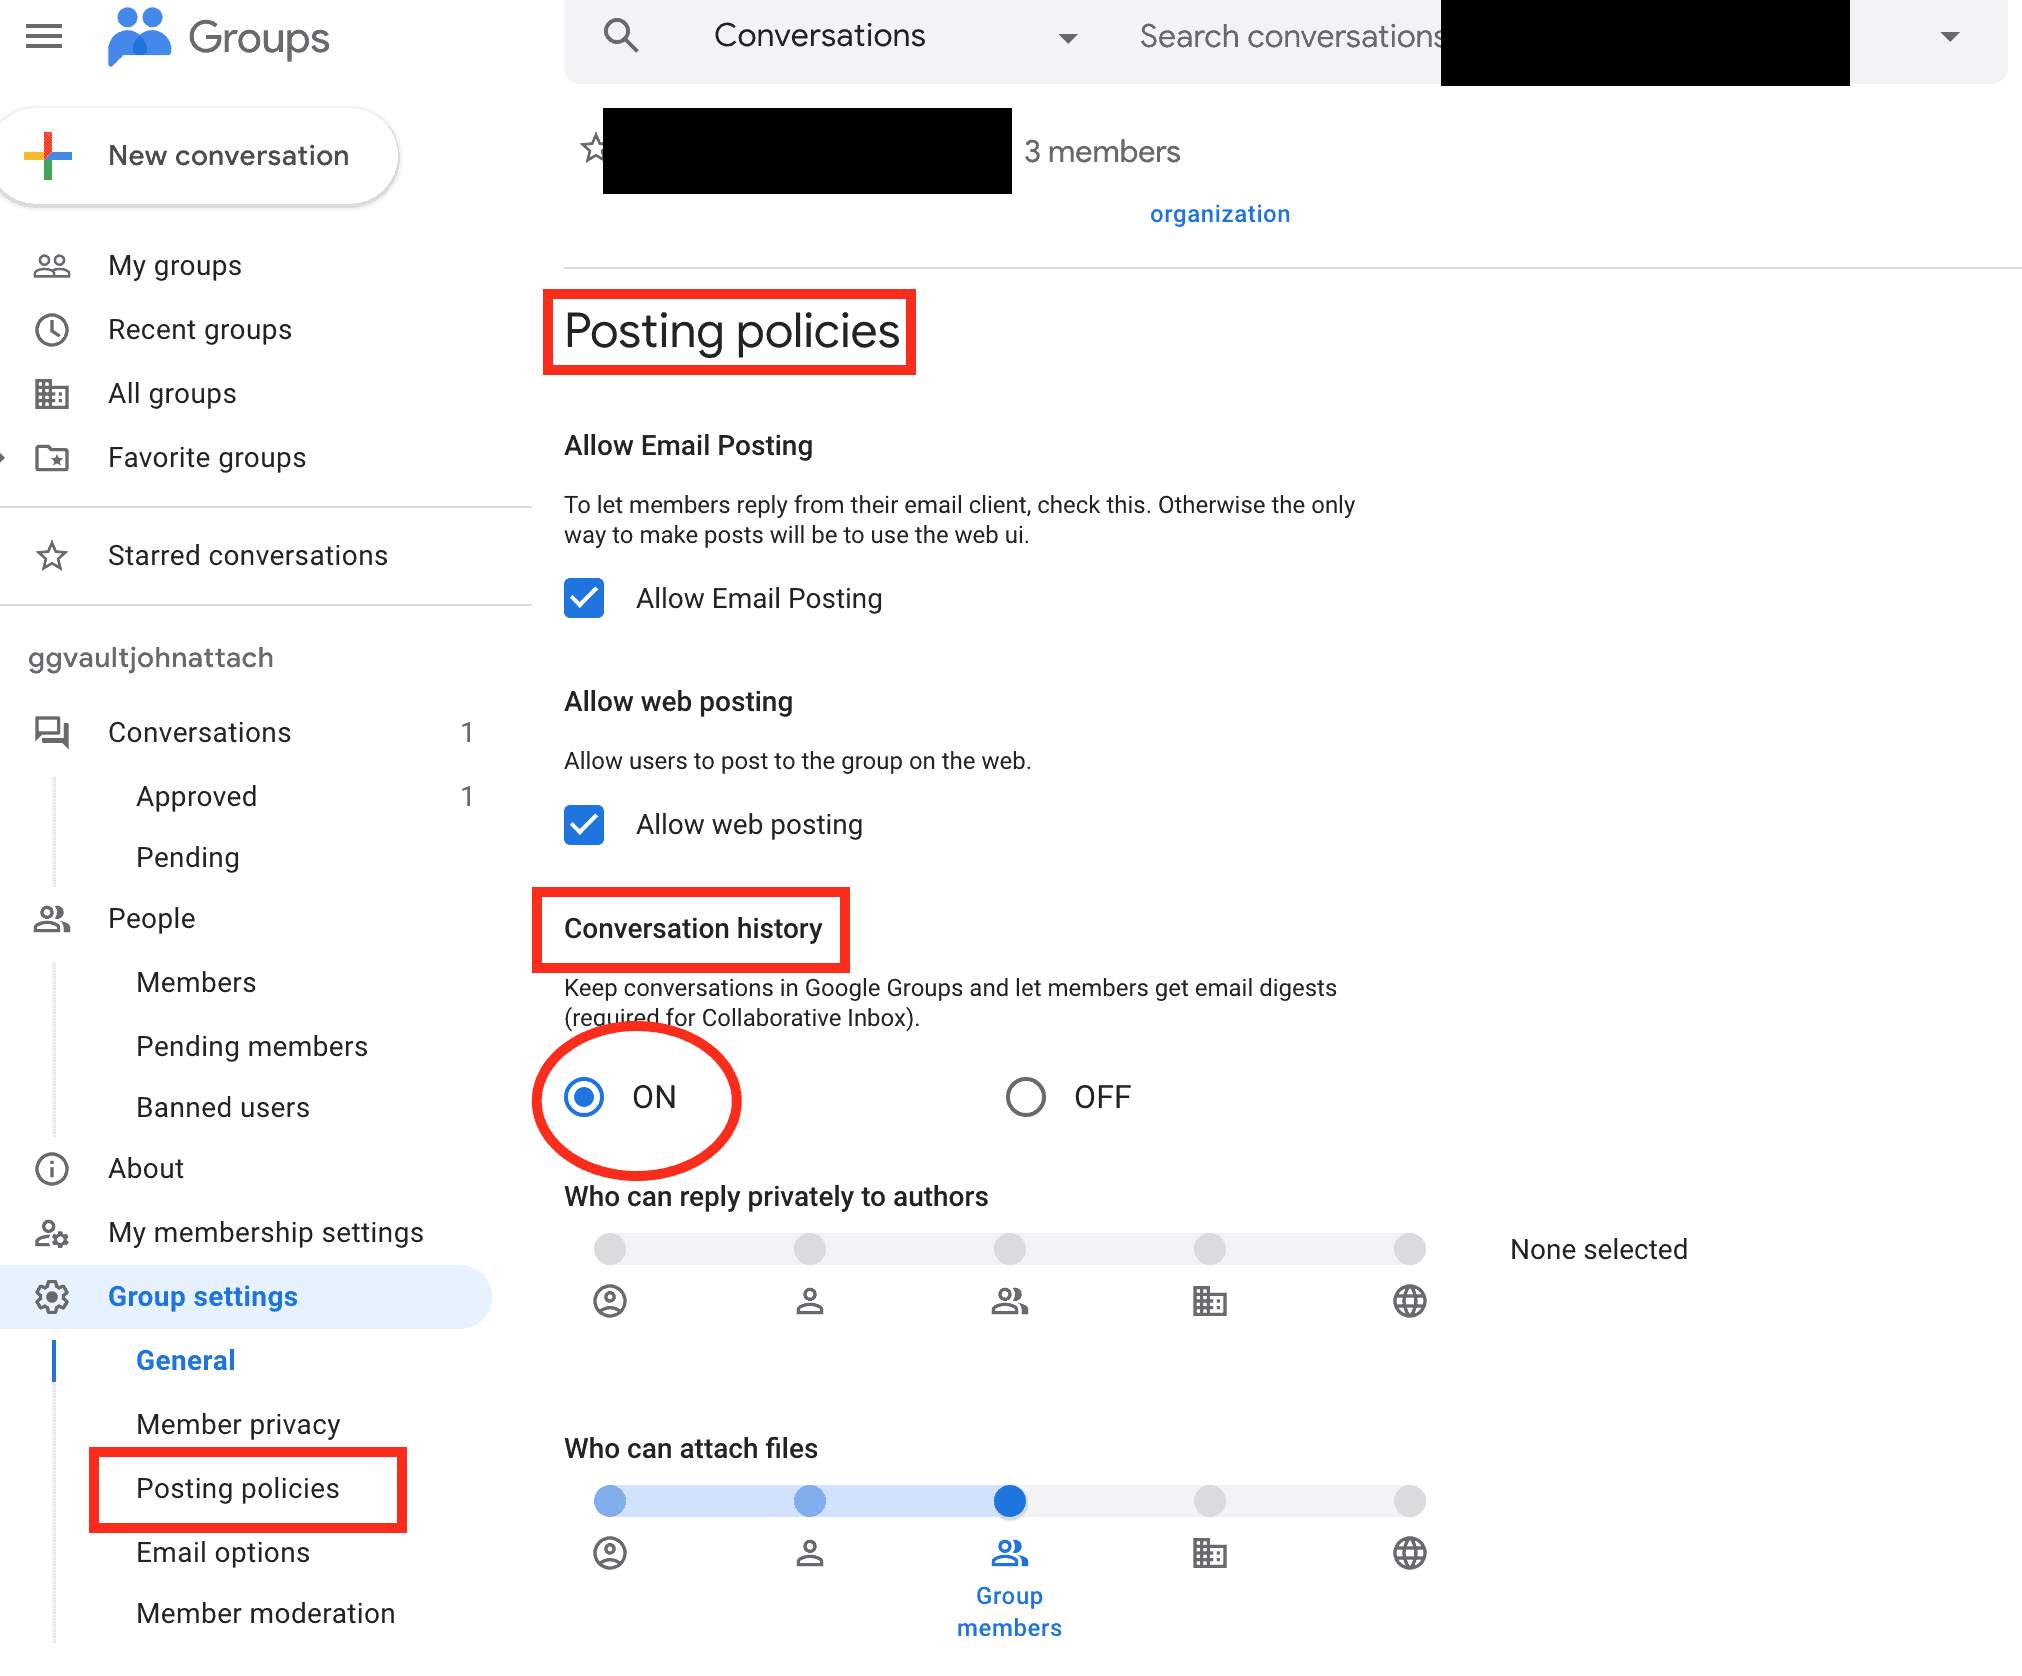The image size is (2022, 1676).
Task: Click the Starred conversations star icon
Action: [x=52, y=556]
